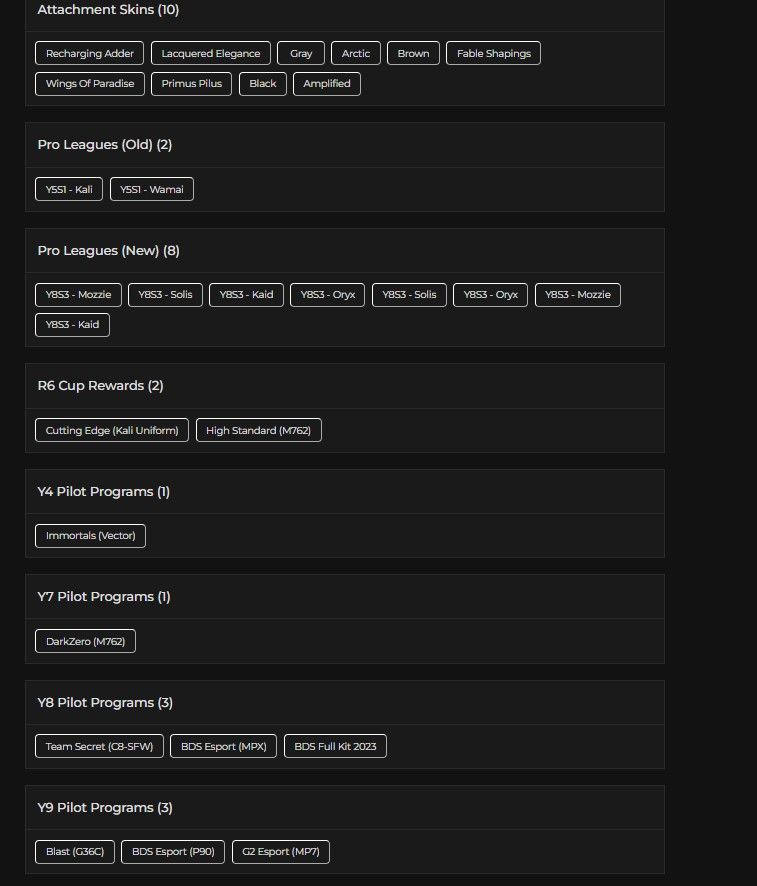Select Wings Of Paradise skin tag
This screenshot has height=886, width=757.
90,83
